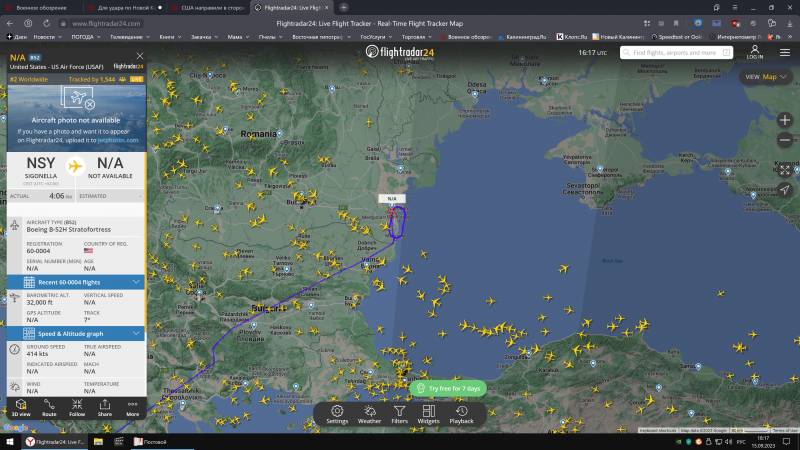The height and width of the screenshot is (450, 800).
Task: Open the Weather layer options
Action: point(369,414)
